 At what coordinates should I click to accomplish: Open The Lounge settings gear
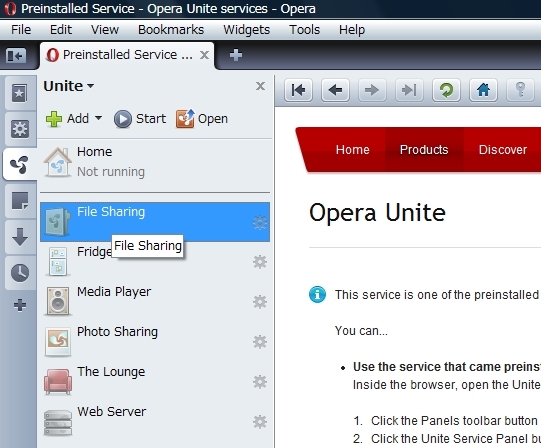[260, 382]
